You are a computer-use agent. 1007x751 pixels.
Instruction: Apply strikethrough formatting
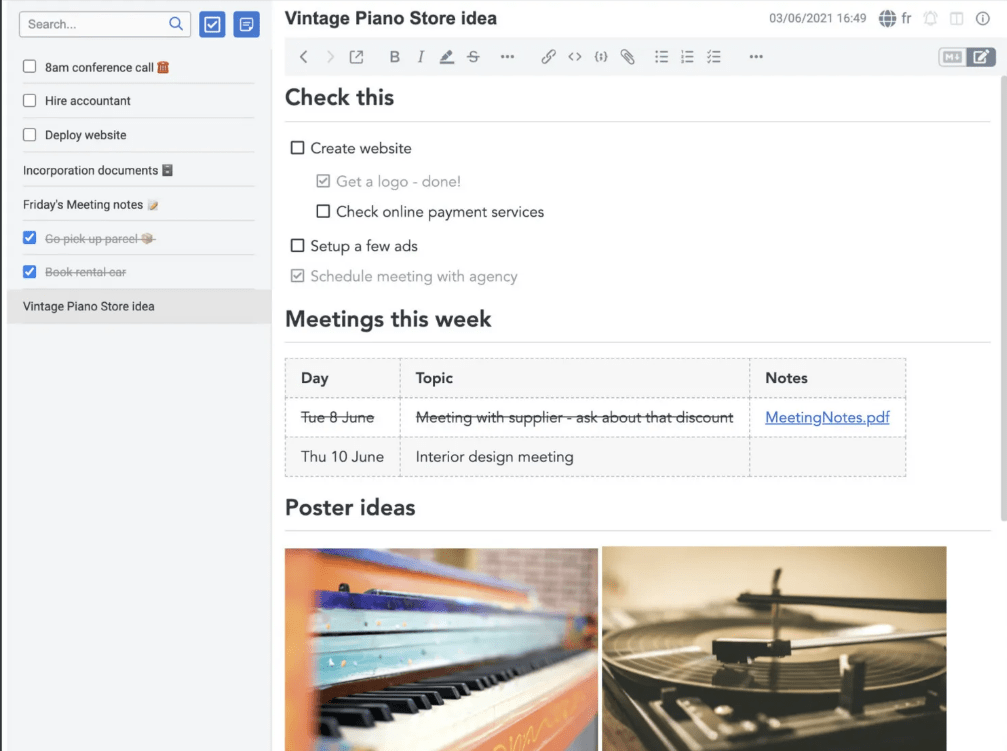coord(473,57)
